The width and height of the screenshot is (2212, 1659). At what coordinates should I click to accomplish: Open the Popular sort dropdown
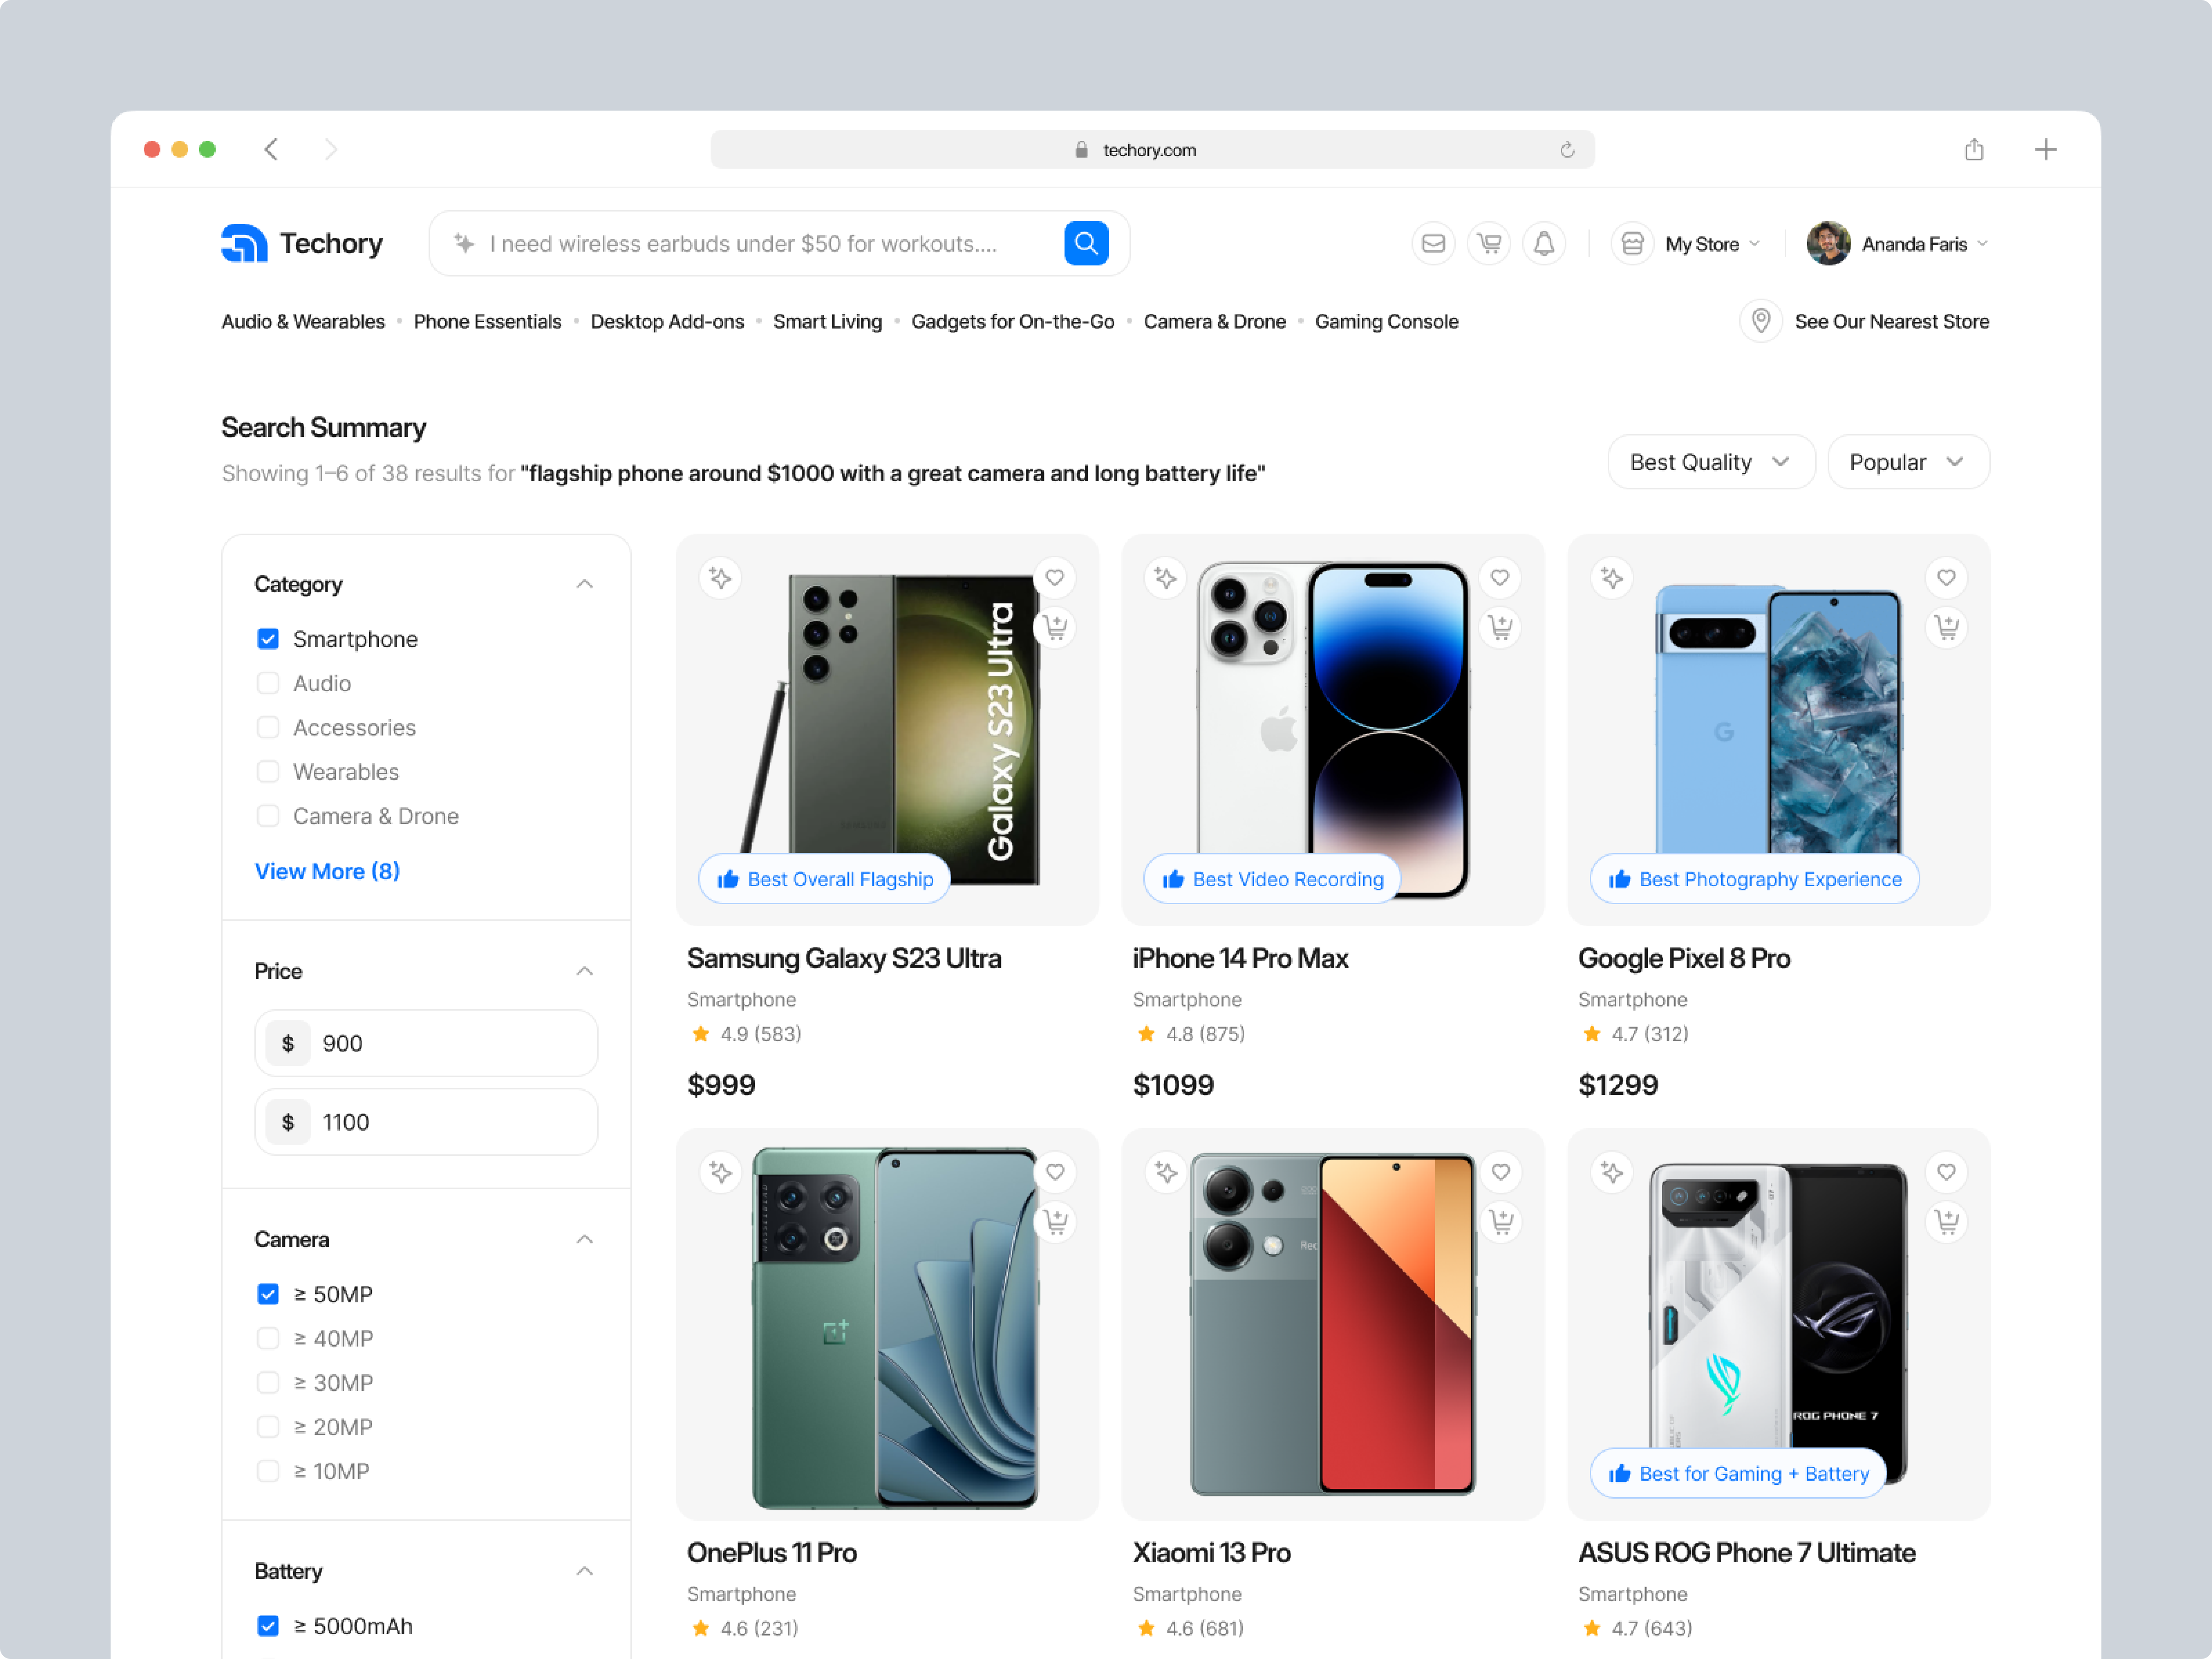click(1907, 461)
